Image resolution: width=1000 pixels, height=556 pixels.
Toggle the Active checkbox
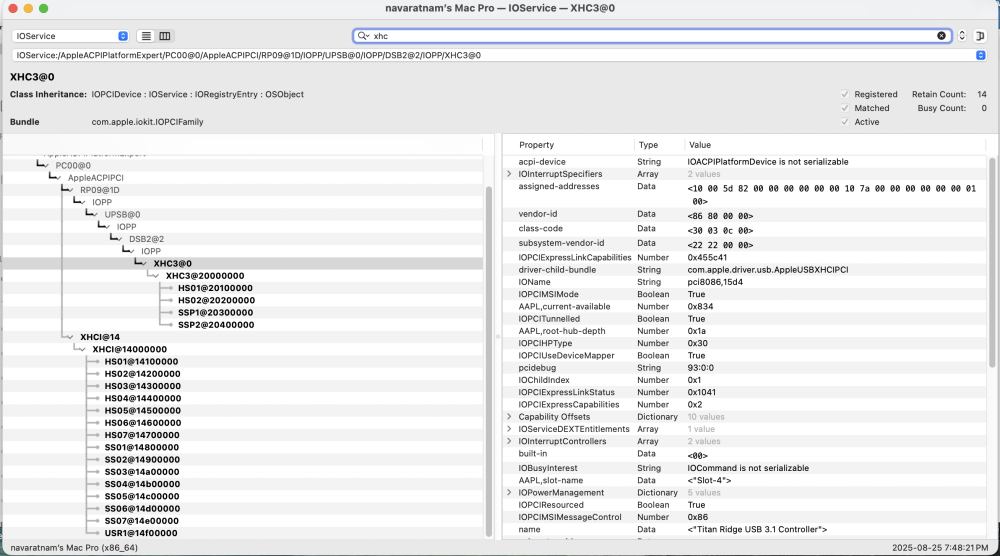[845, 122]
